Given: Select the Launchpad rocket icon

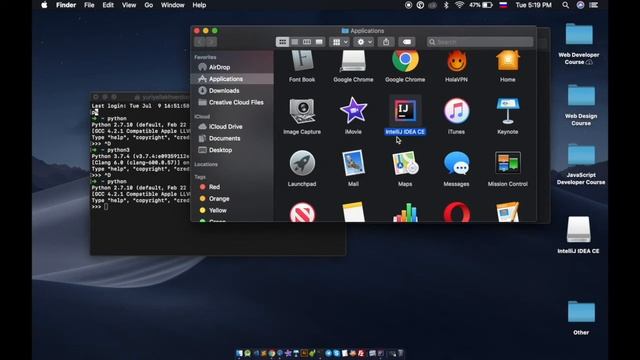Looking at the screenshot, I should 302,163.
